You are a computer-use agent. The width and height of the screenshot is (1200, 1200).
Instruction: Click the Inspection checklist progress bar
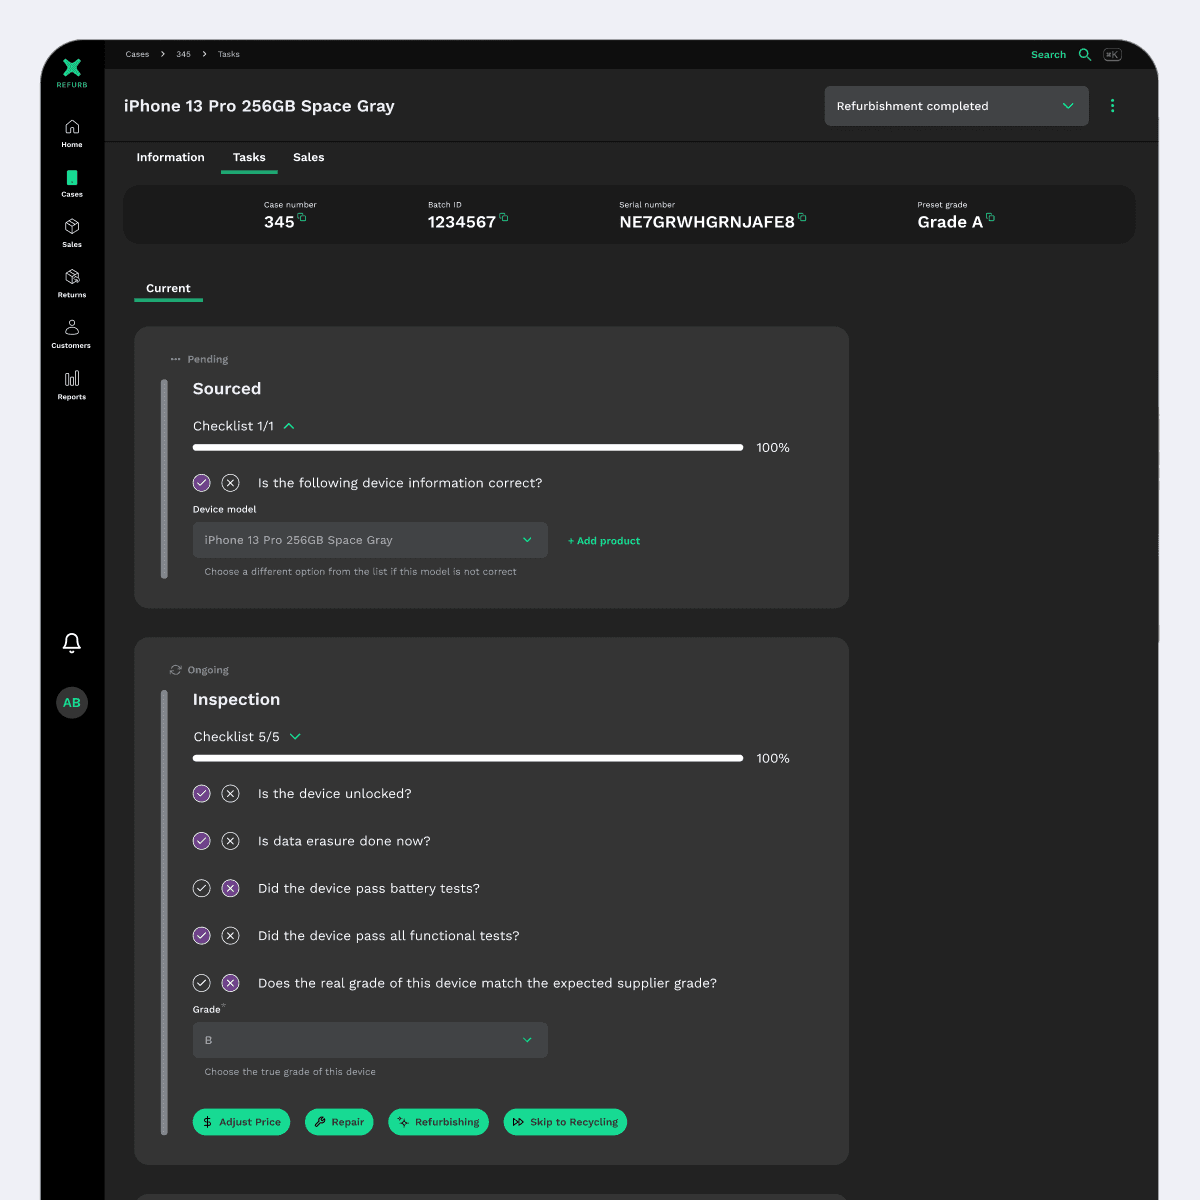(468, 759)
